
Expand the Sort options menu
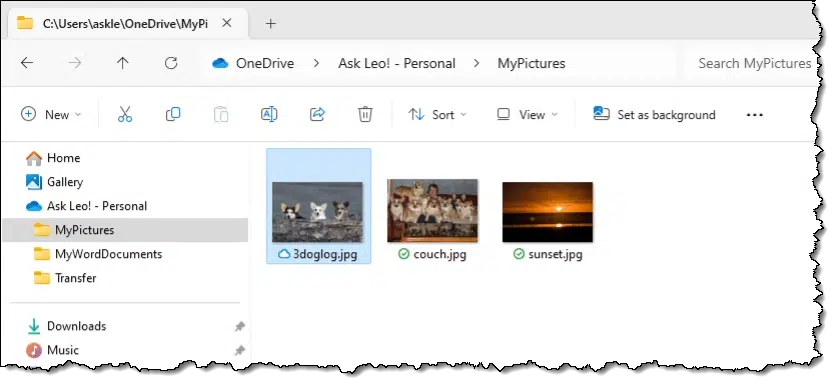click(437, 114)
